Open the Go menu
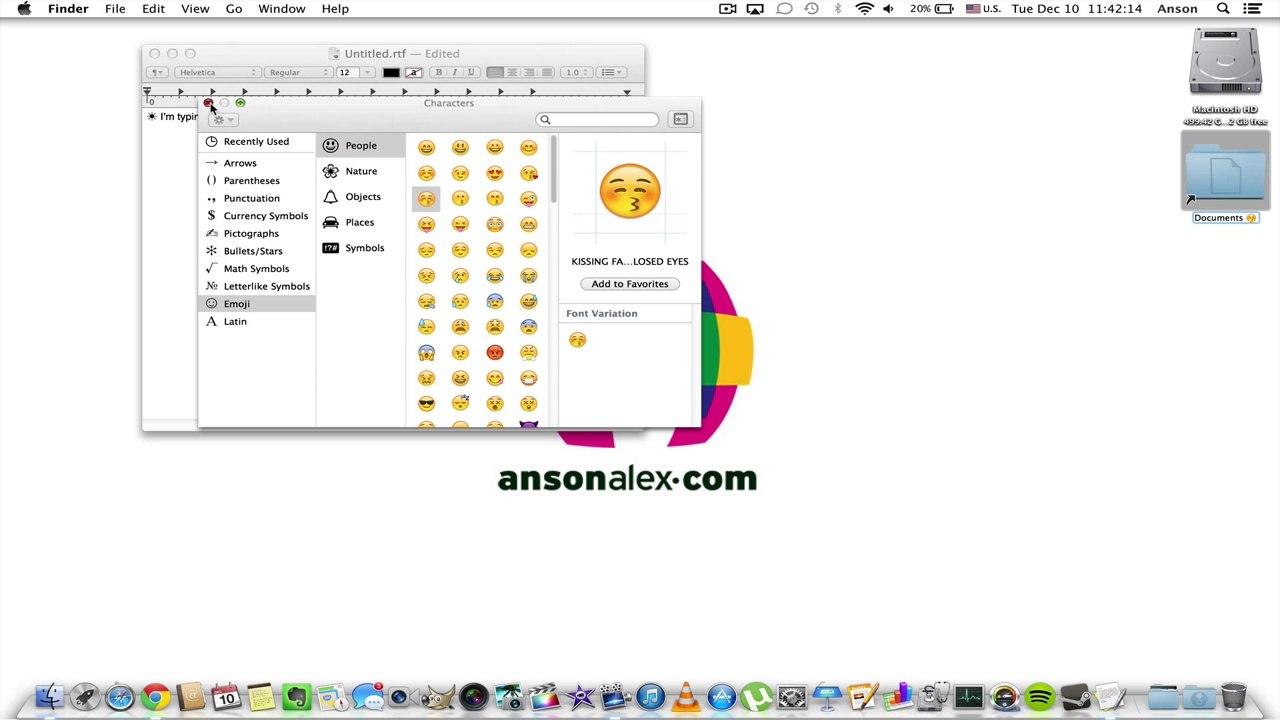This screenshot has width=1280, height=720. [234, 9]
